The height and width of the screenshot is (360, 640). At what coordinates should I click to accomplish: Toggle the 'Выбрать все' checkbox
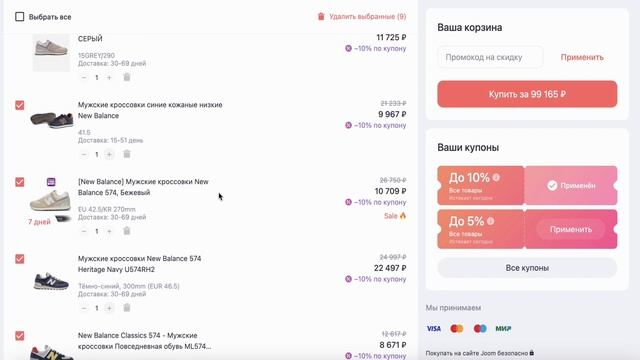pyautogui.click(x=20, y=17)
